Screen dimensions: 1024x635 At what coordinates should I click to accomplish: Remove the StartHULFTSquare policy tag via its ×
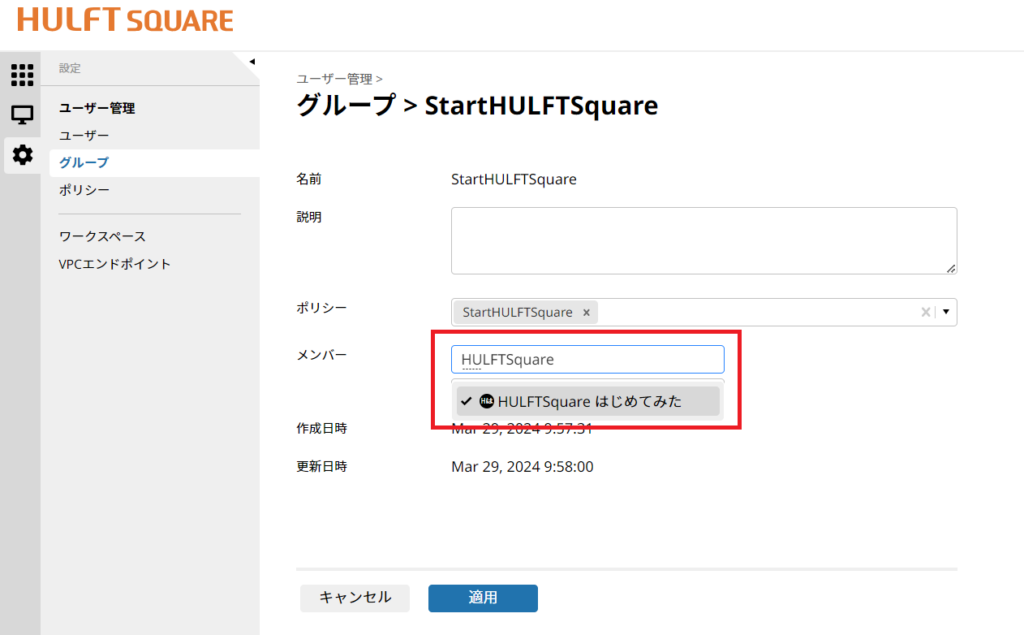586,312
